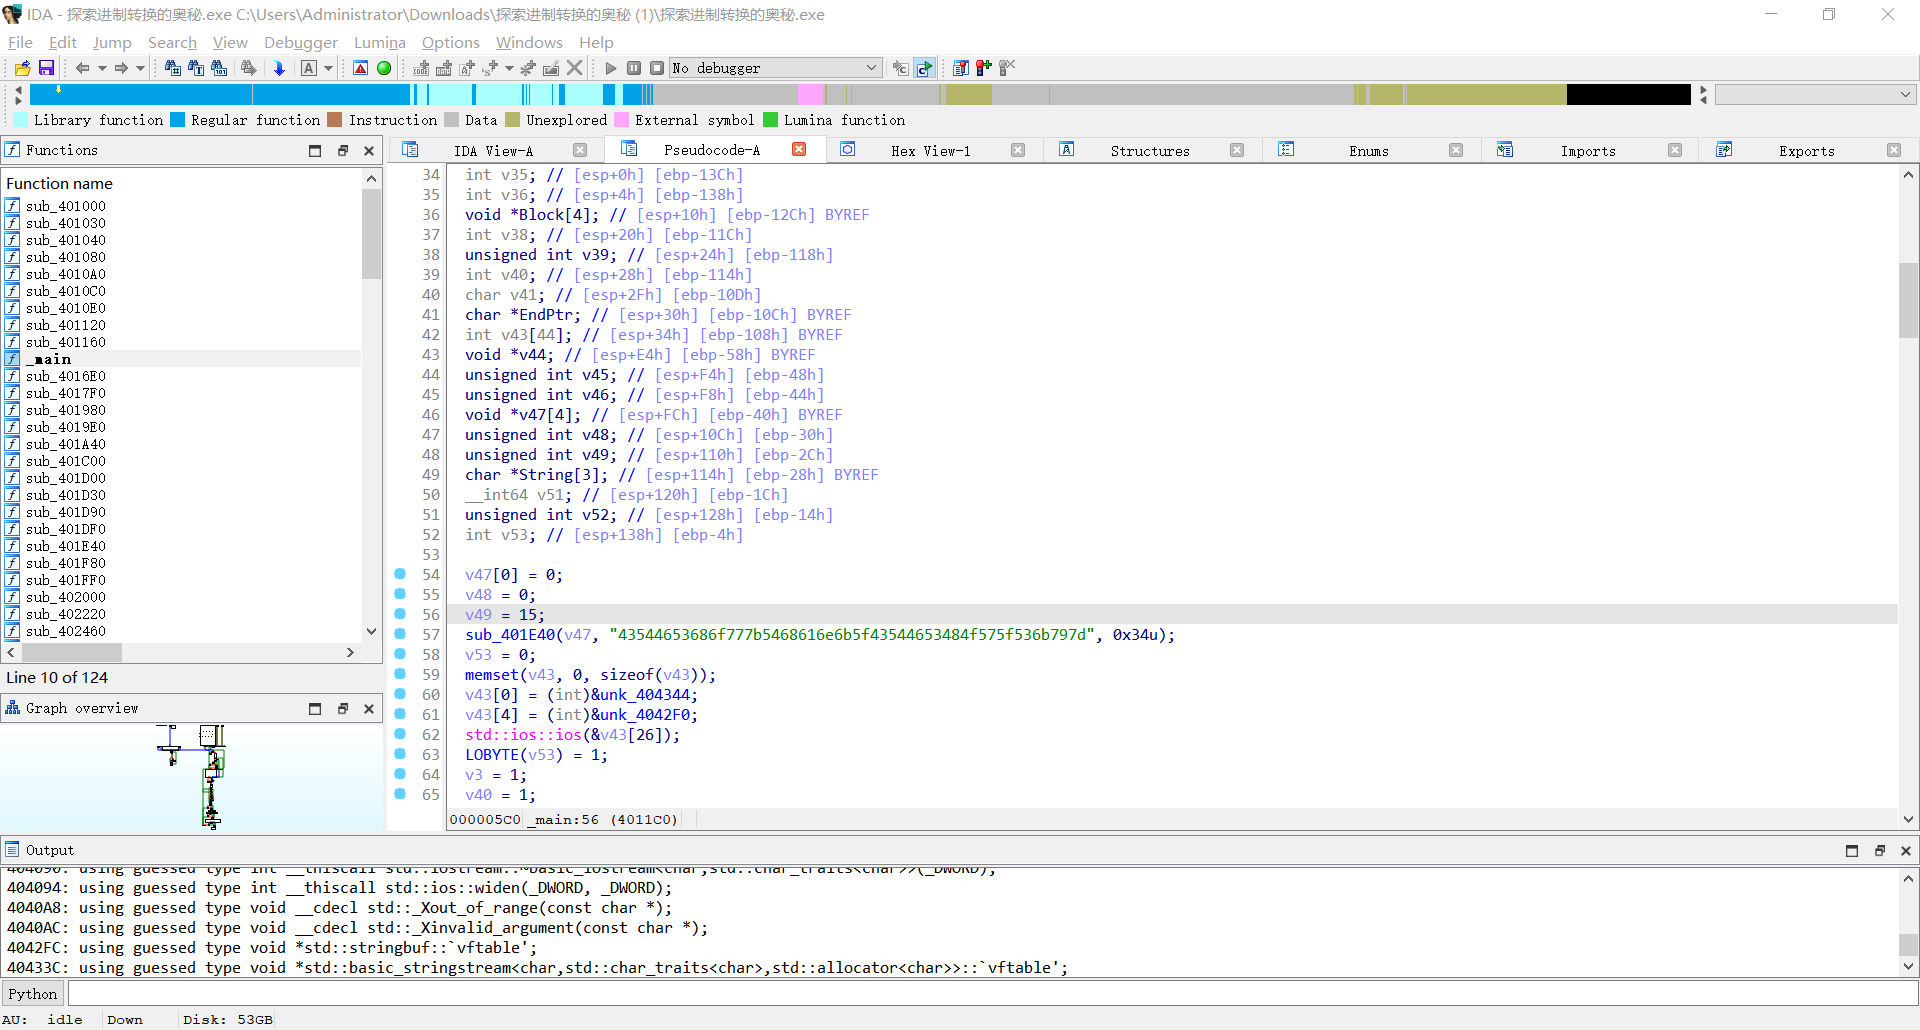The width and height of the screenshot is (1920, 1030).
Task: Click the red warning triangle icon
Action: [361, 68]
